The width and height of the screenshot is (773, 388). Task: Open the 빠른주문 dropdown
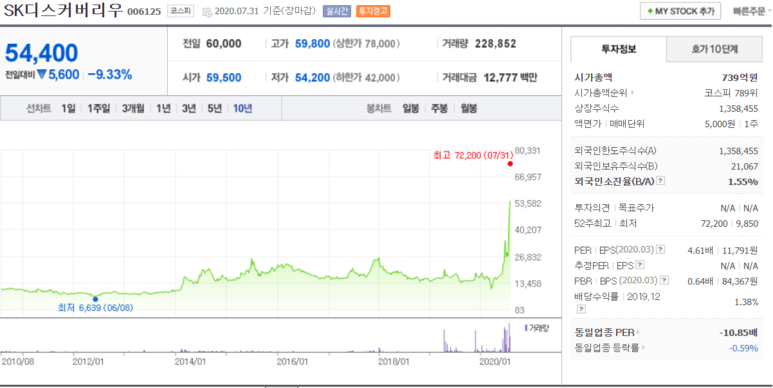click(x=752, y=11)
